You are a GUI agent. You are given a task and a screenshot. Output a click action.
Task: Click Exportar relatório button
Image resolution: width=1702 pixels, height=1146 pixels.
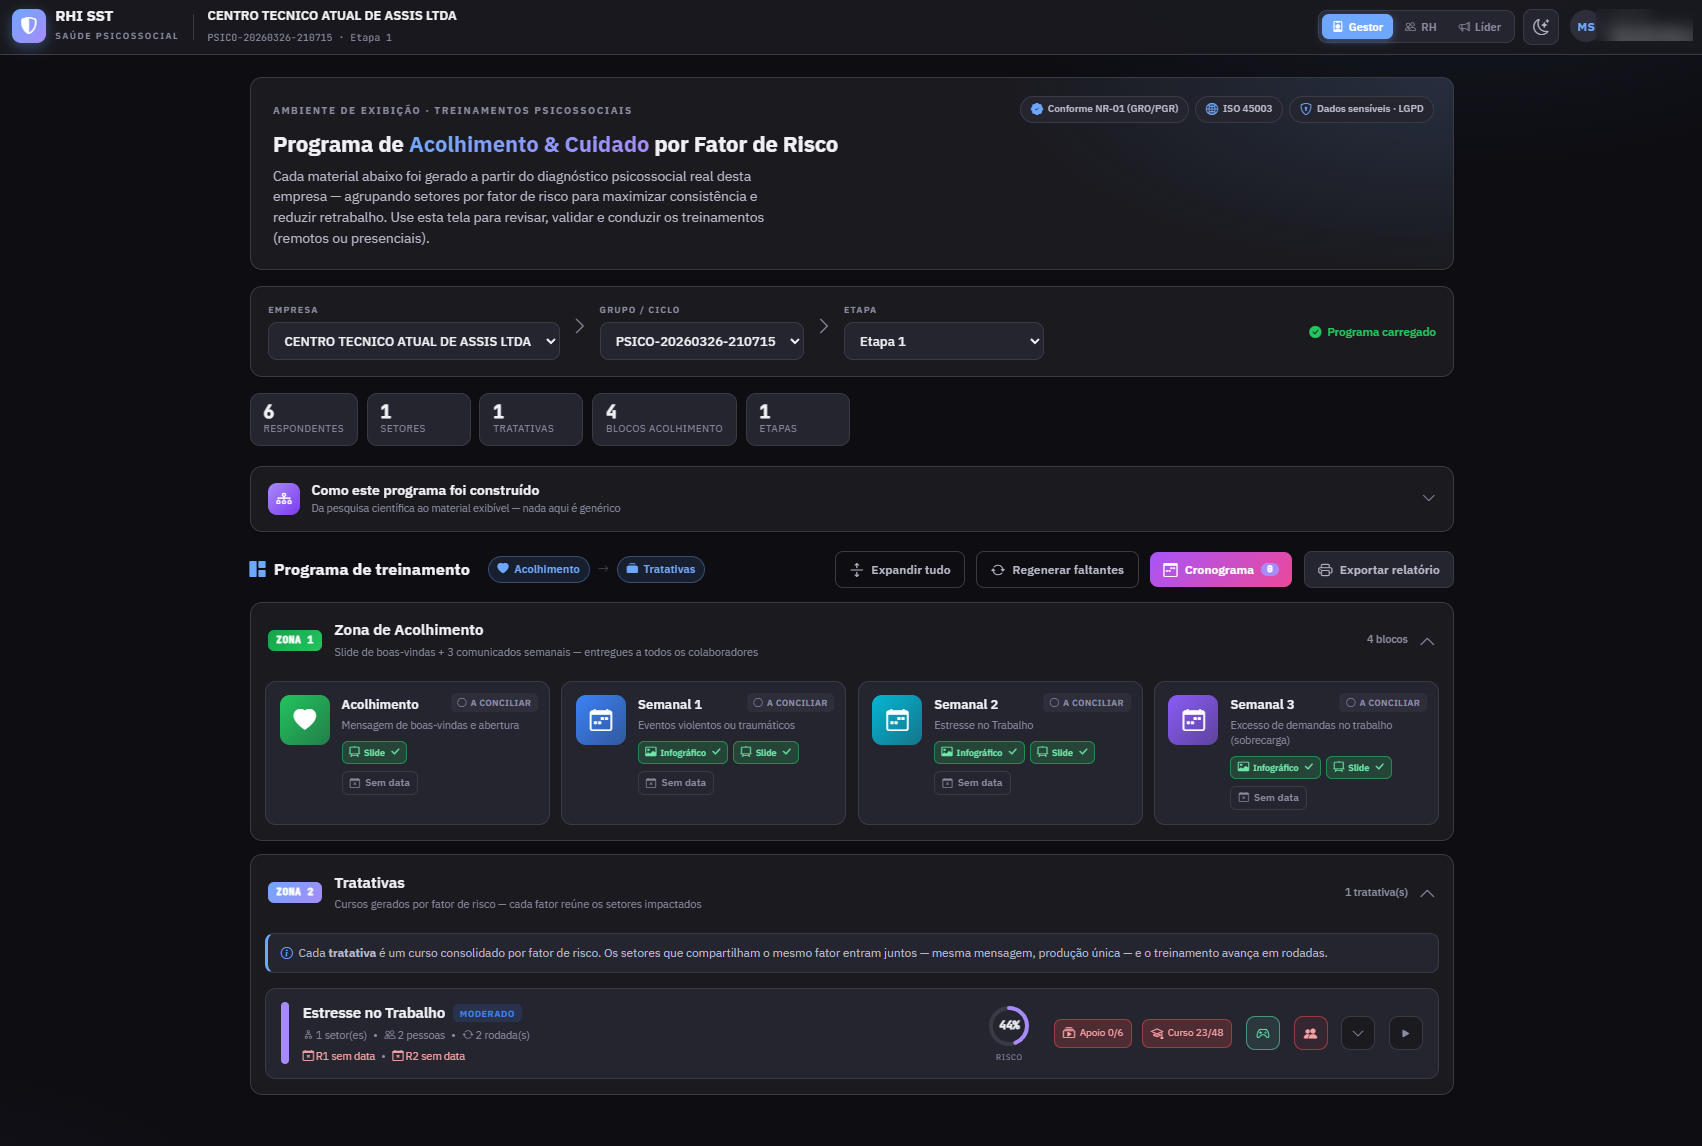(1379, 570)
